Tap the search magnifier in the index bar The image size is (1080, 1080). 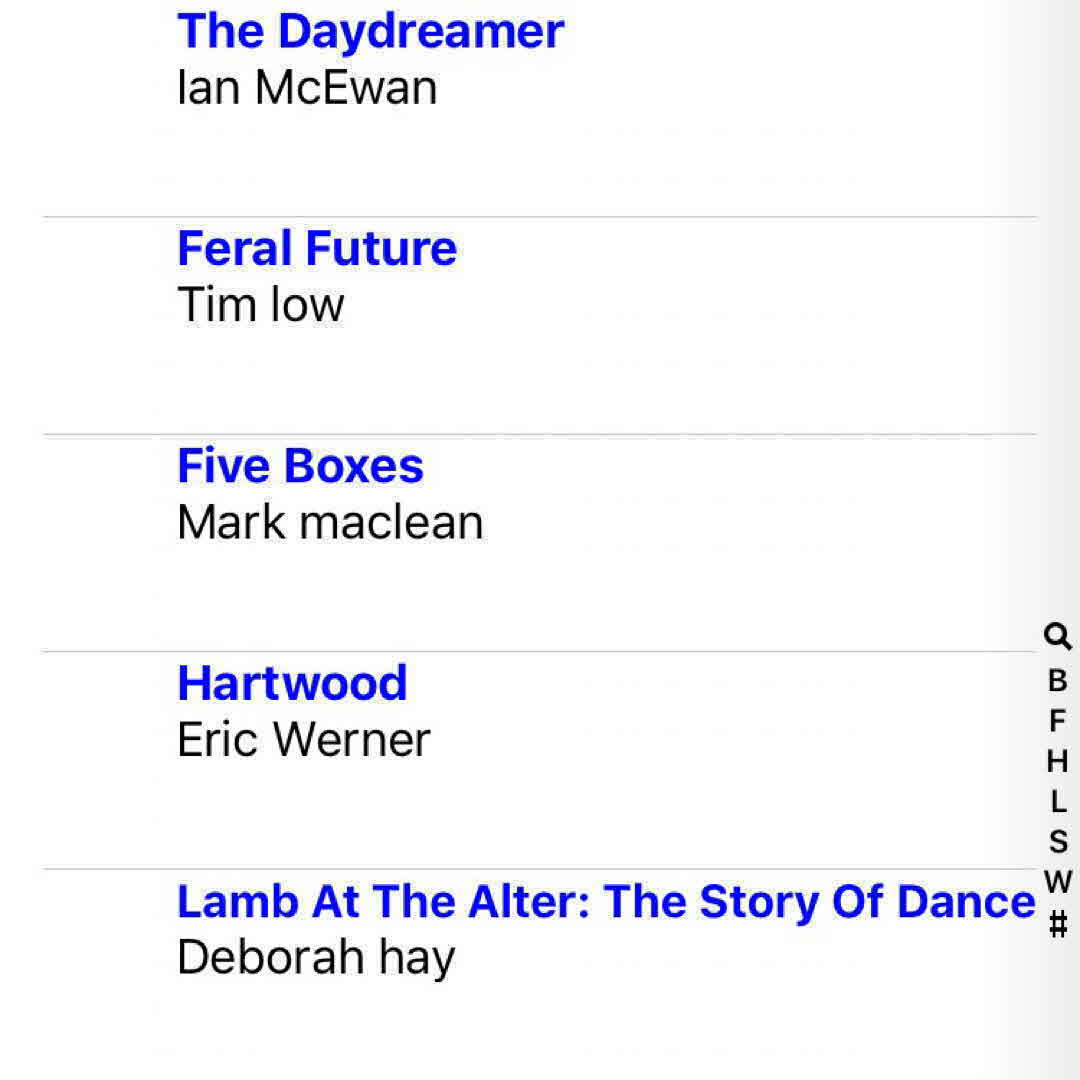click(x=1058, y=636)
